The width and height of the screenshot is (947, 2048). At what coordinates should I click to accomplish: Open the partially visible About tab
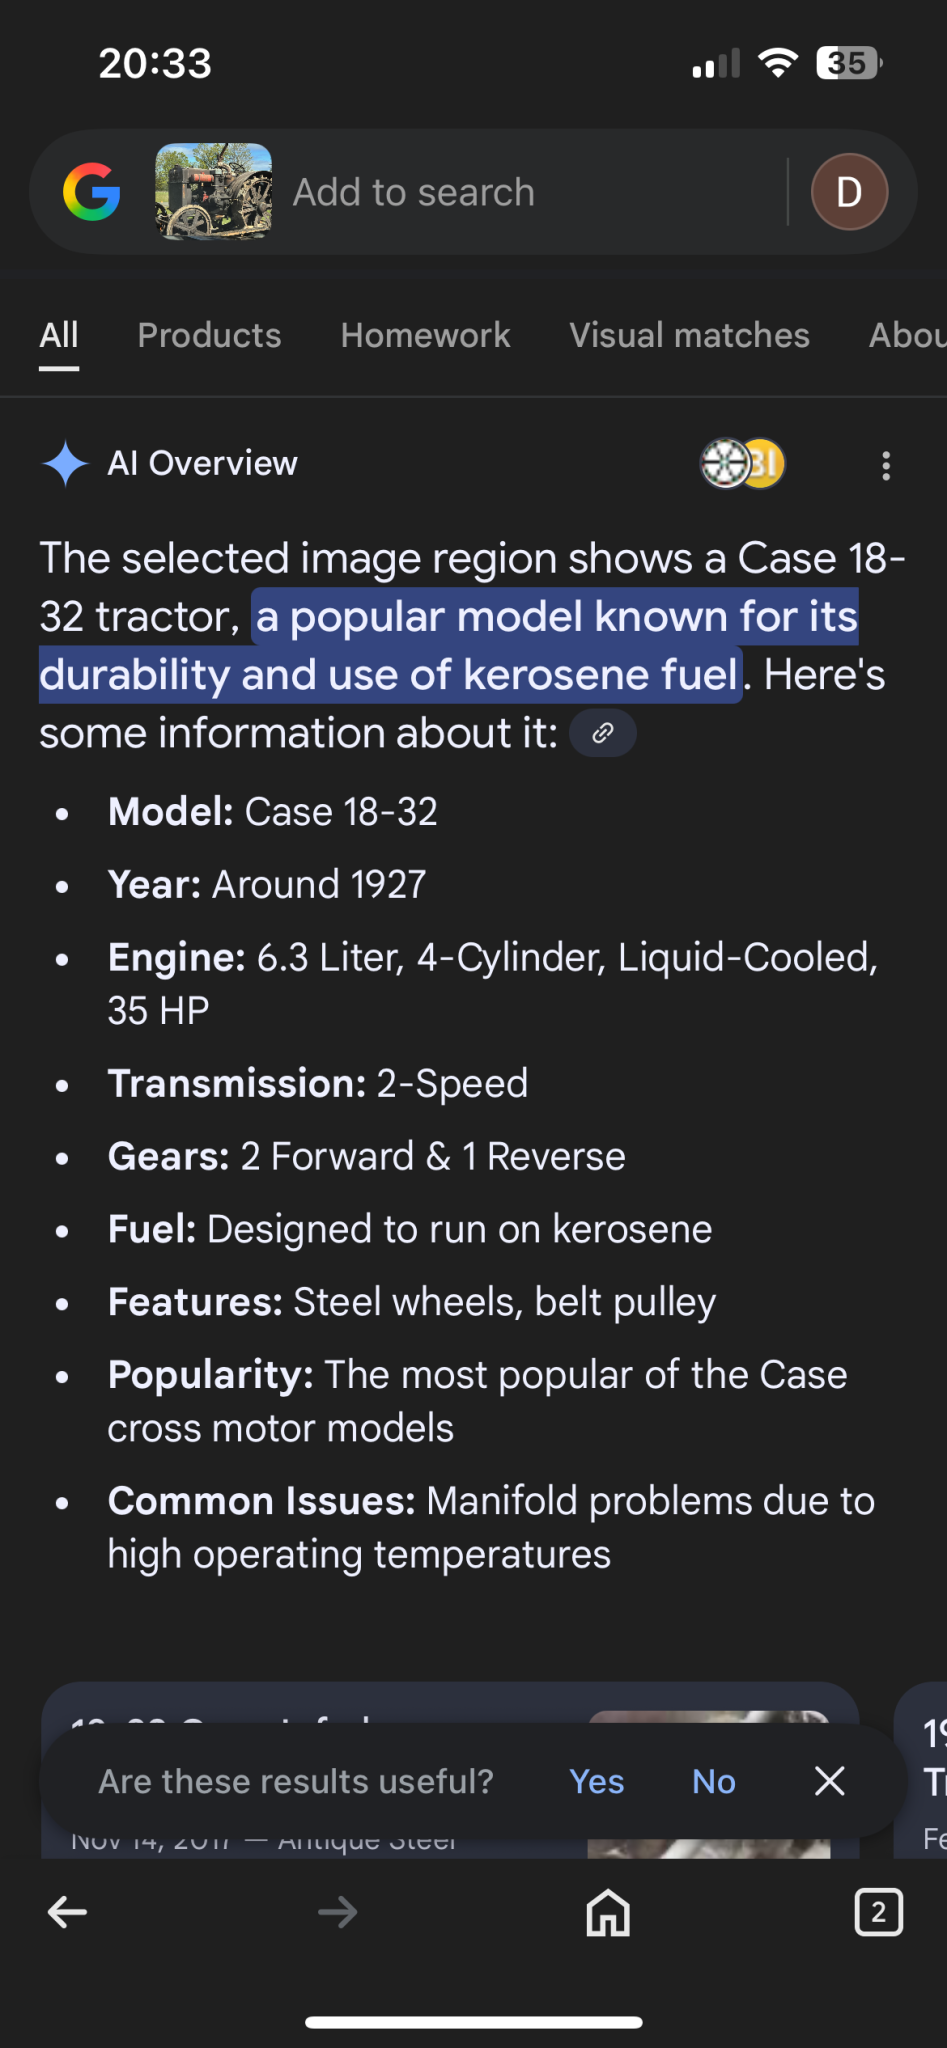(x=907, y=336)
